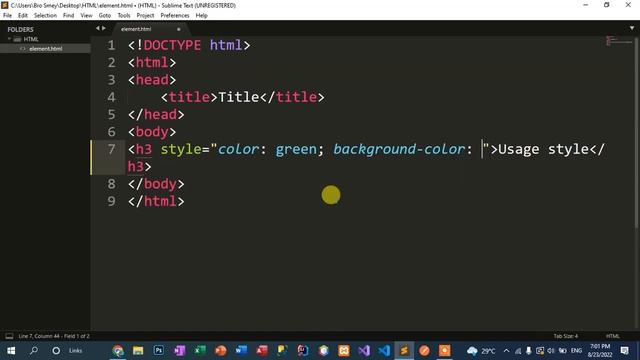640x360 pixels.
Task: Open the Selection menu
Action: click(x=45, y=16)
